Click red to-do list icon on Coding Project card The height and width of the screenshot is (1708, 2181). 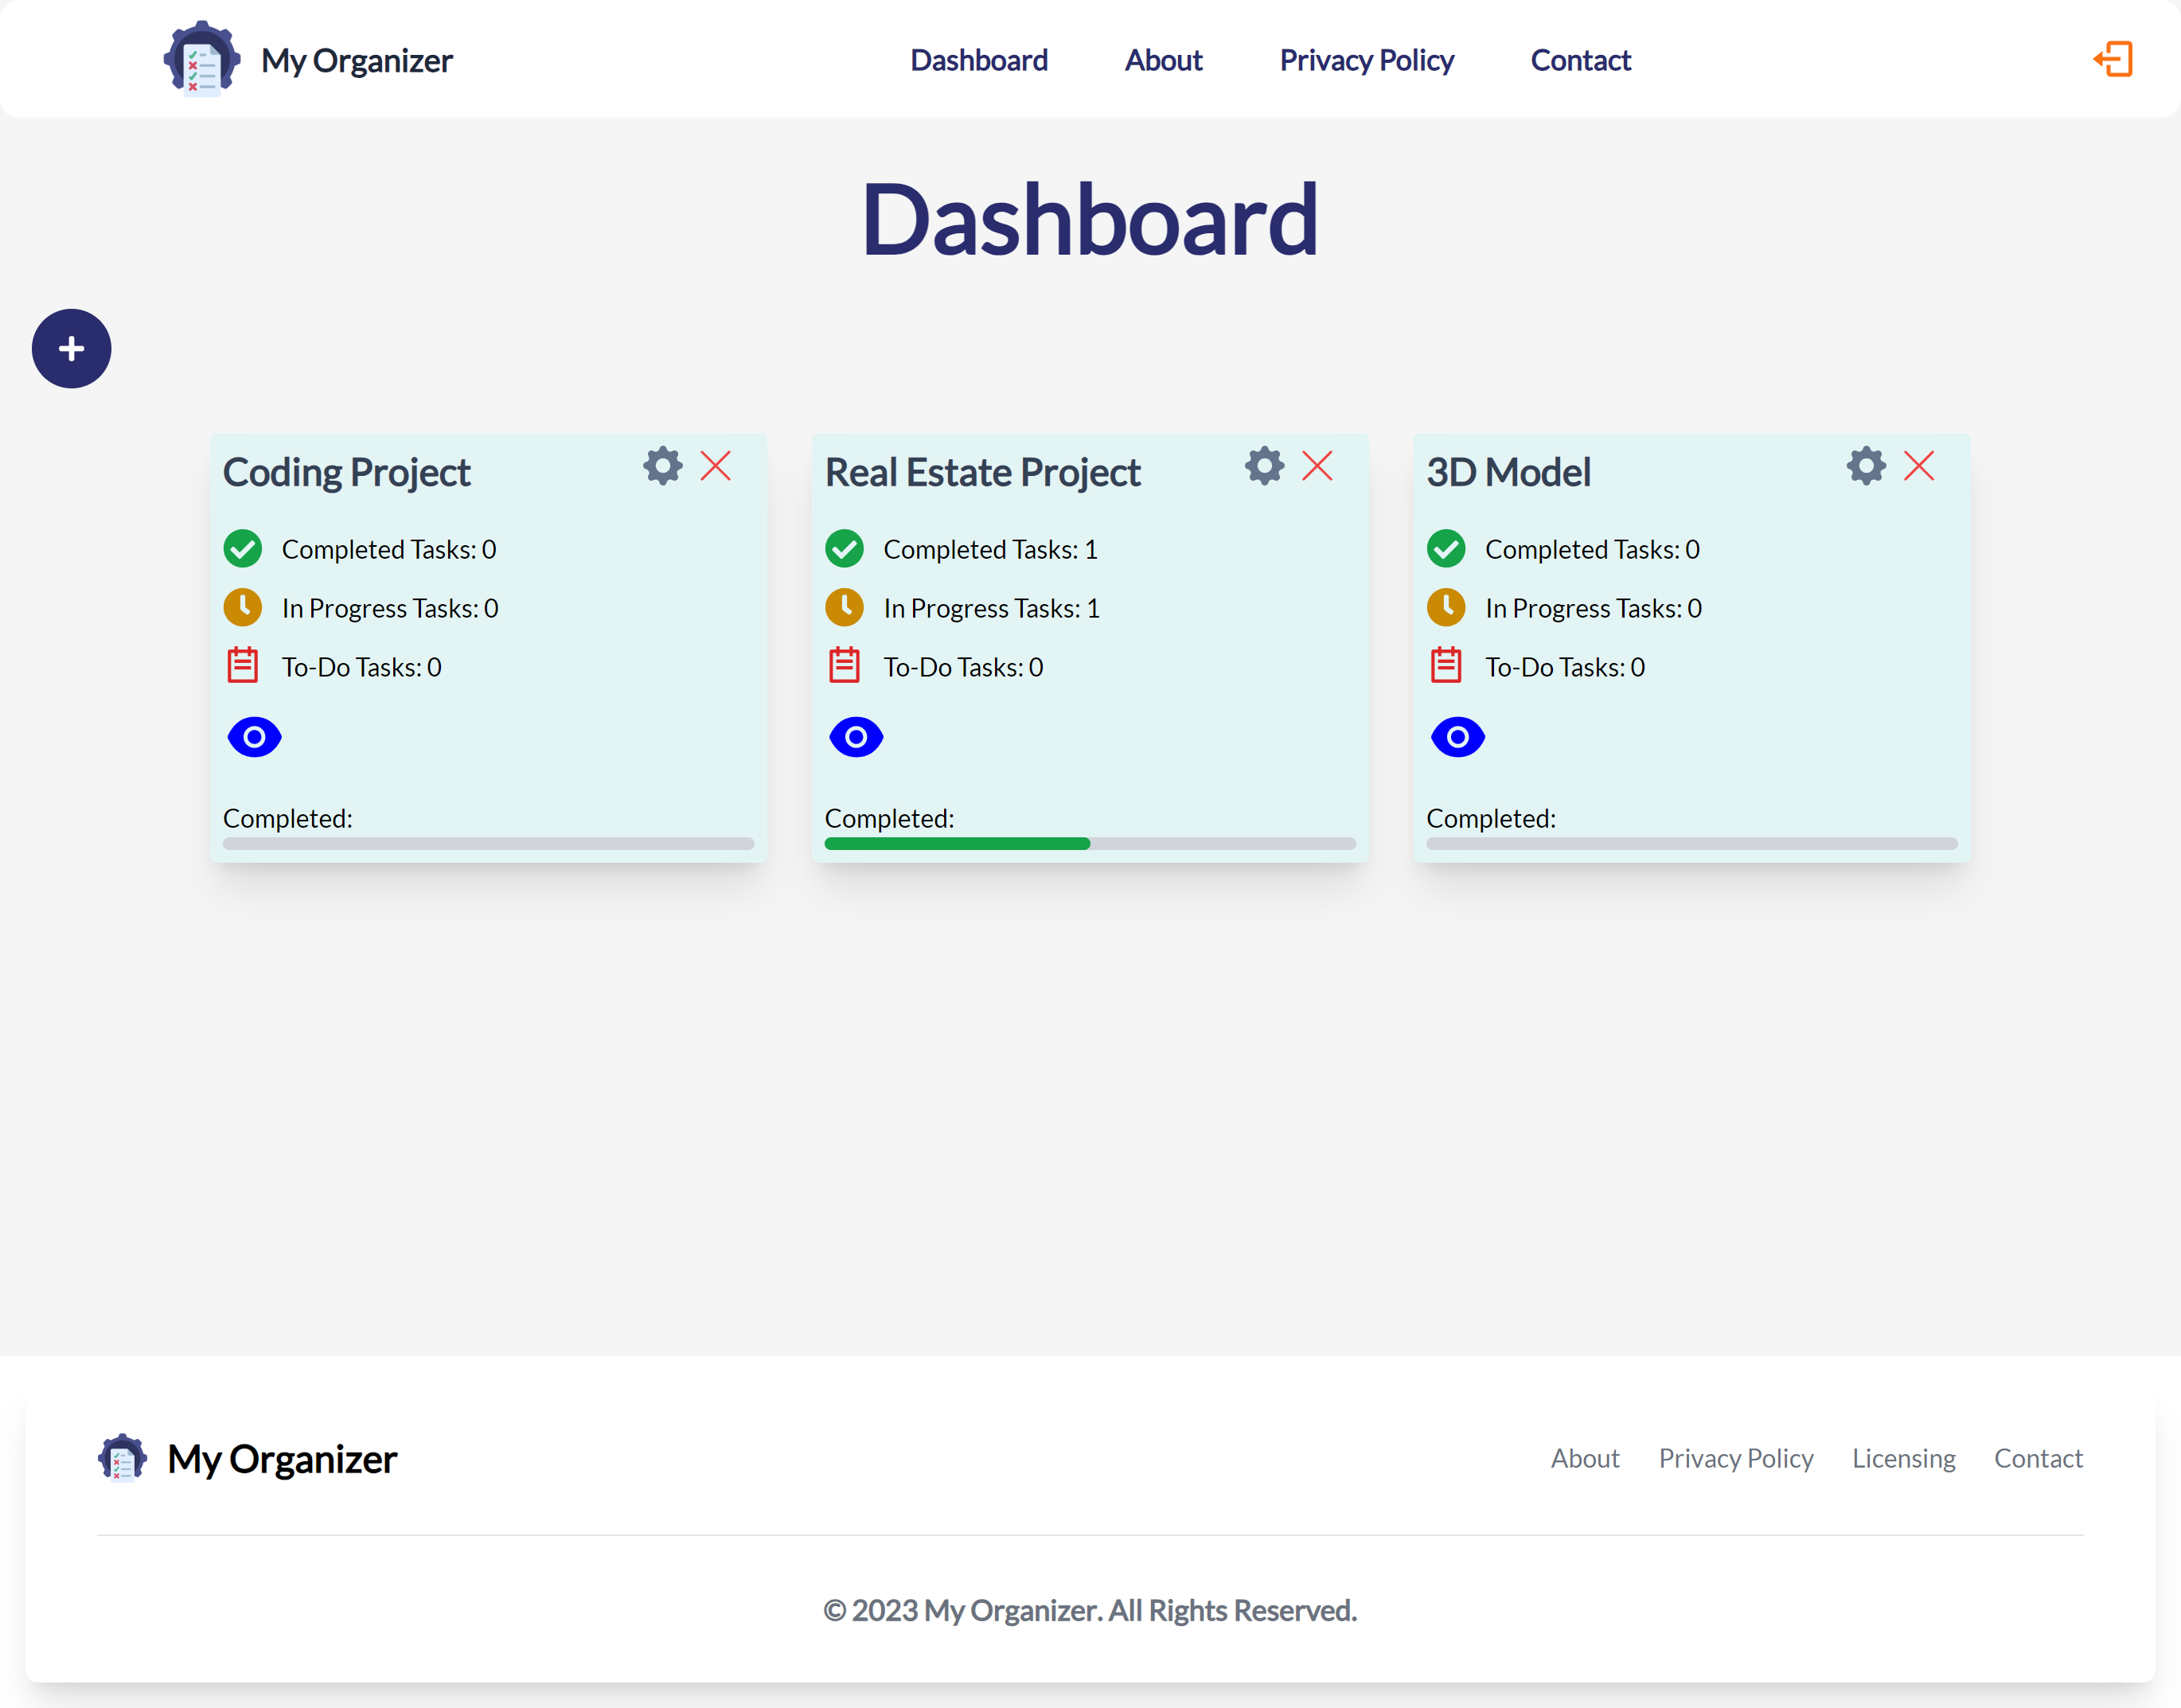[243, 665]
